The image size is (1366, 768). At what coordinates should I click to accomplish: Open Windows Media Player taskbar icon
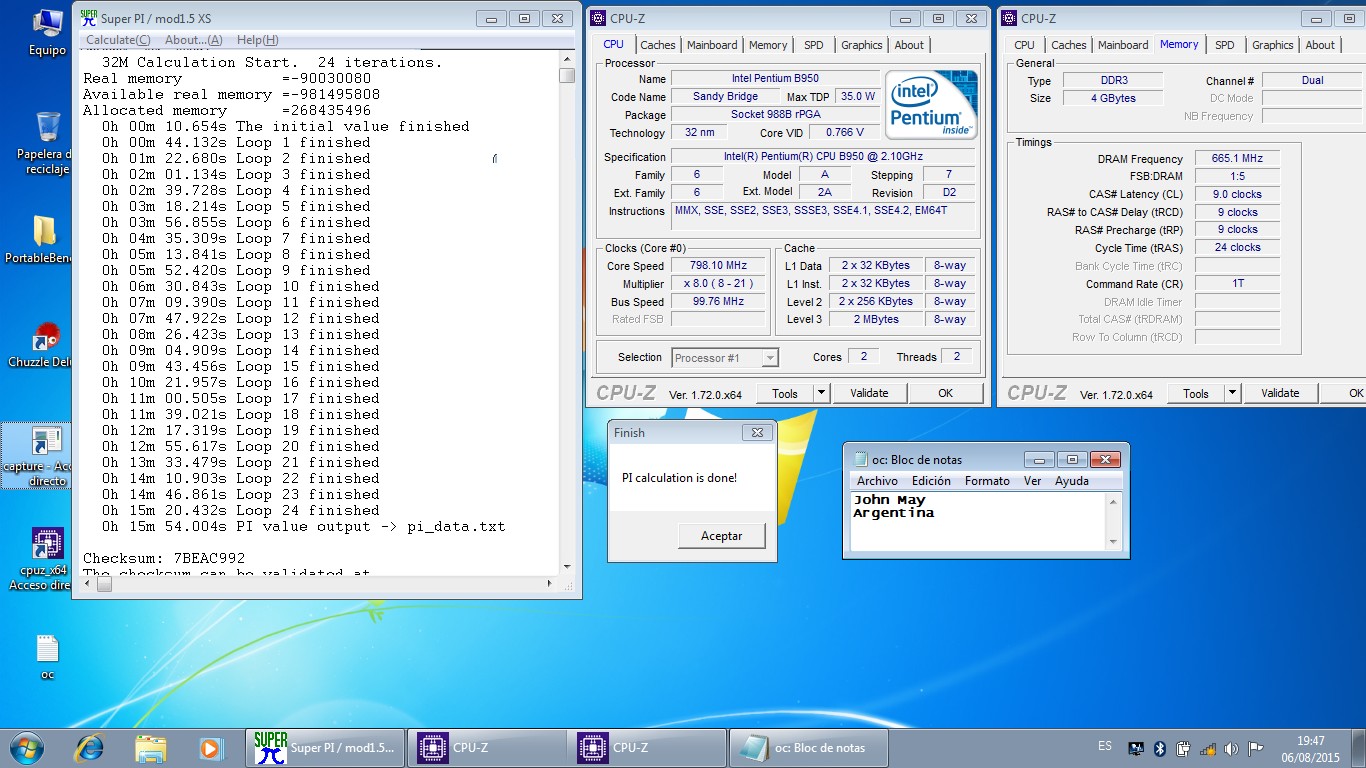point(210,747)
